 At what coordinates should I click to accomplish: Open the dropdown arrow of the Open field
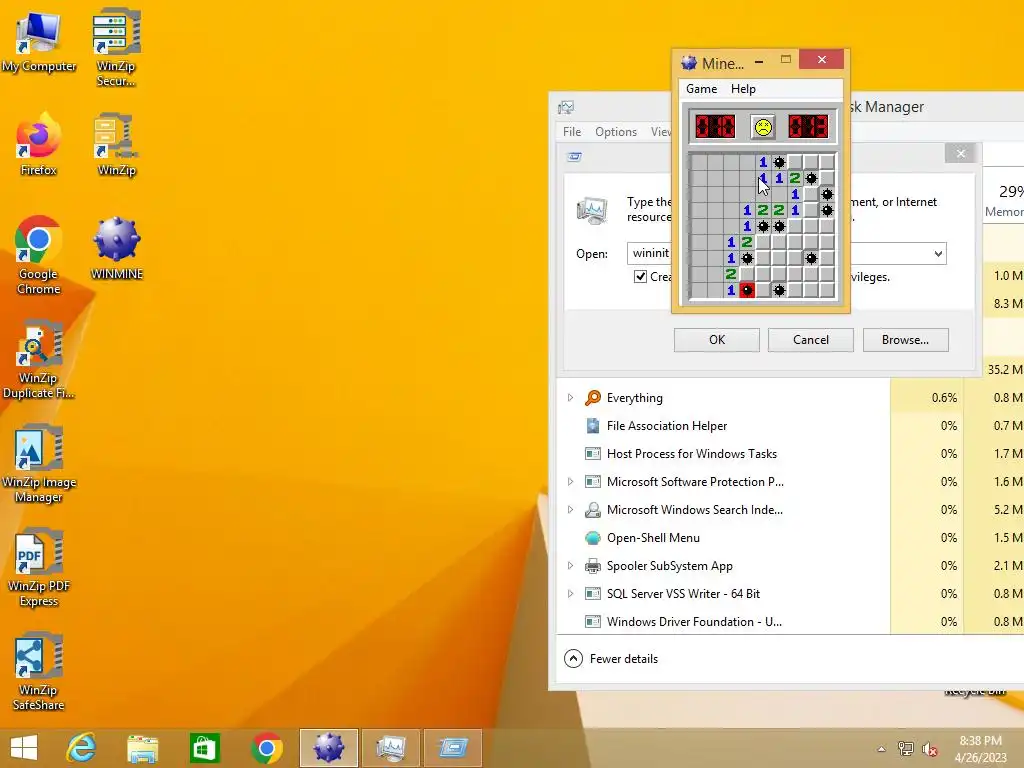point(938,253)
